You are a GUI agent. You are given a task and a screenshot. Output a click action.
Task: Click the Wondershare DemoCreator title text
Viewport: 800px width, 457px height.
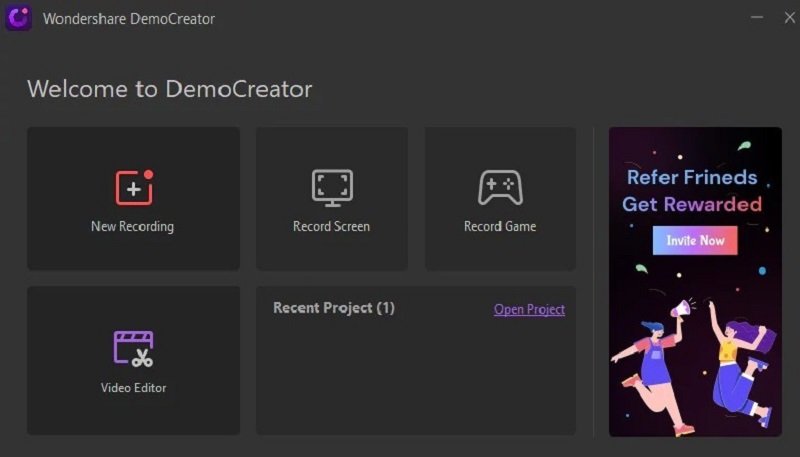point(129,19)
